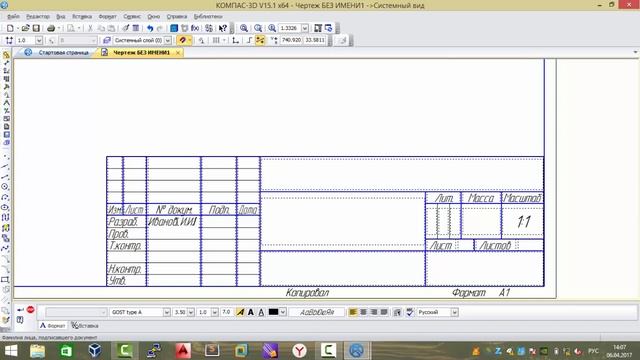Align text to the left
This screenshot has width=640, height=360.
pyautogui.click(x=353, y=312)
